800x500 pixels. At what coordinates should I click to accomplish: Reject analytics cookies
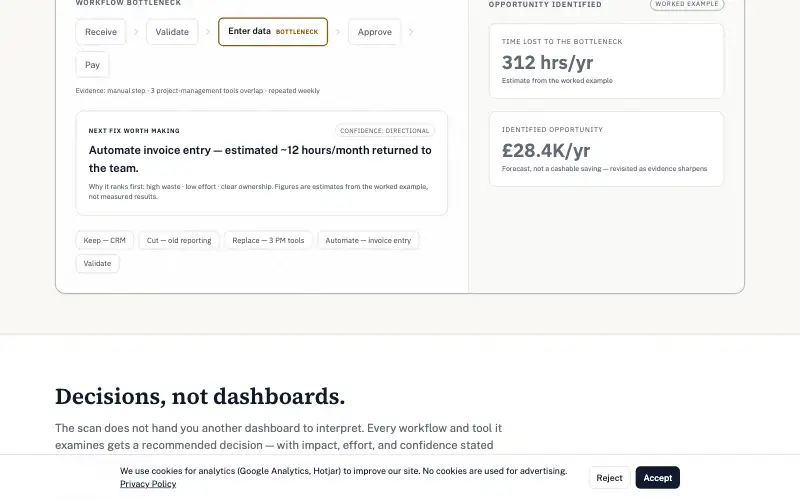point(609,478)
